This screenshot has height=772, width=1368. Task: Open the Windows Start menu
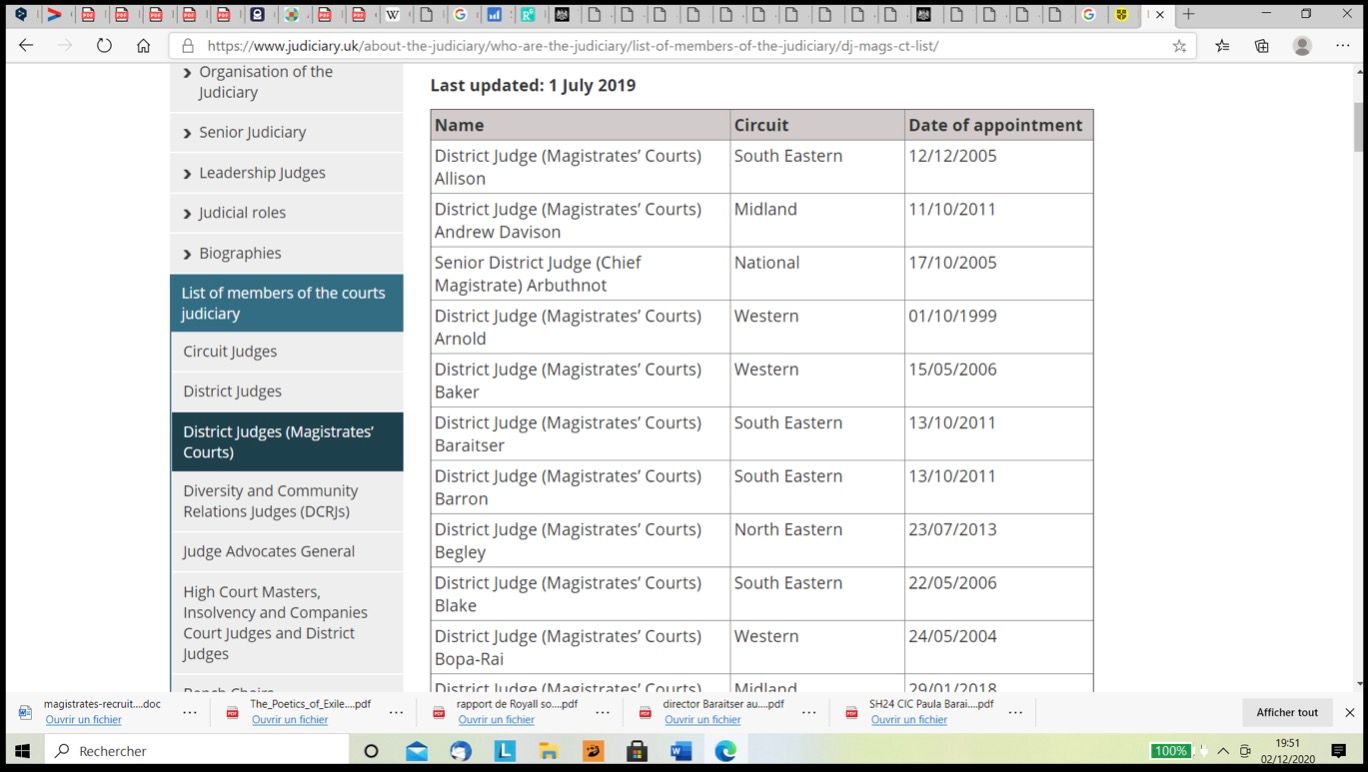(22, 750)
